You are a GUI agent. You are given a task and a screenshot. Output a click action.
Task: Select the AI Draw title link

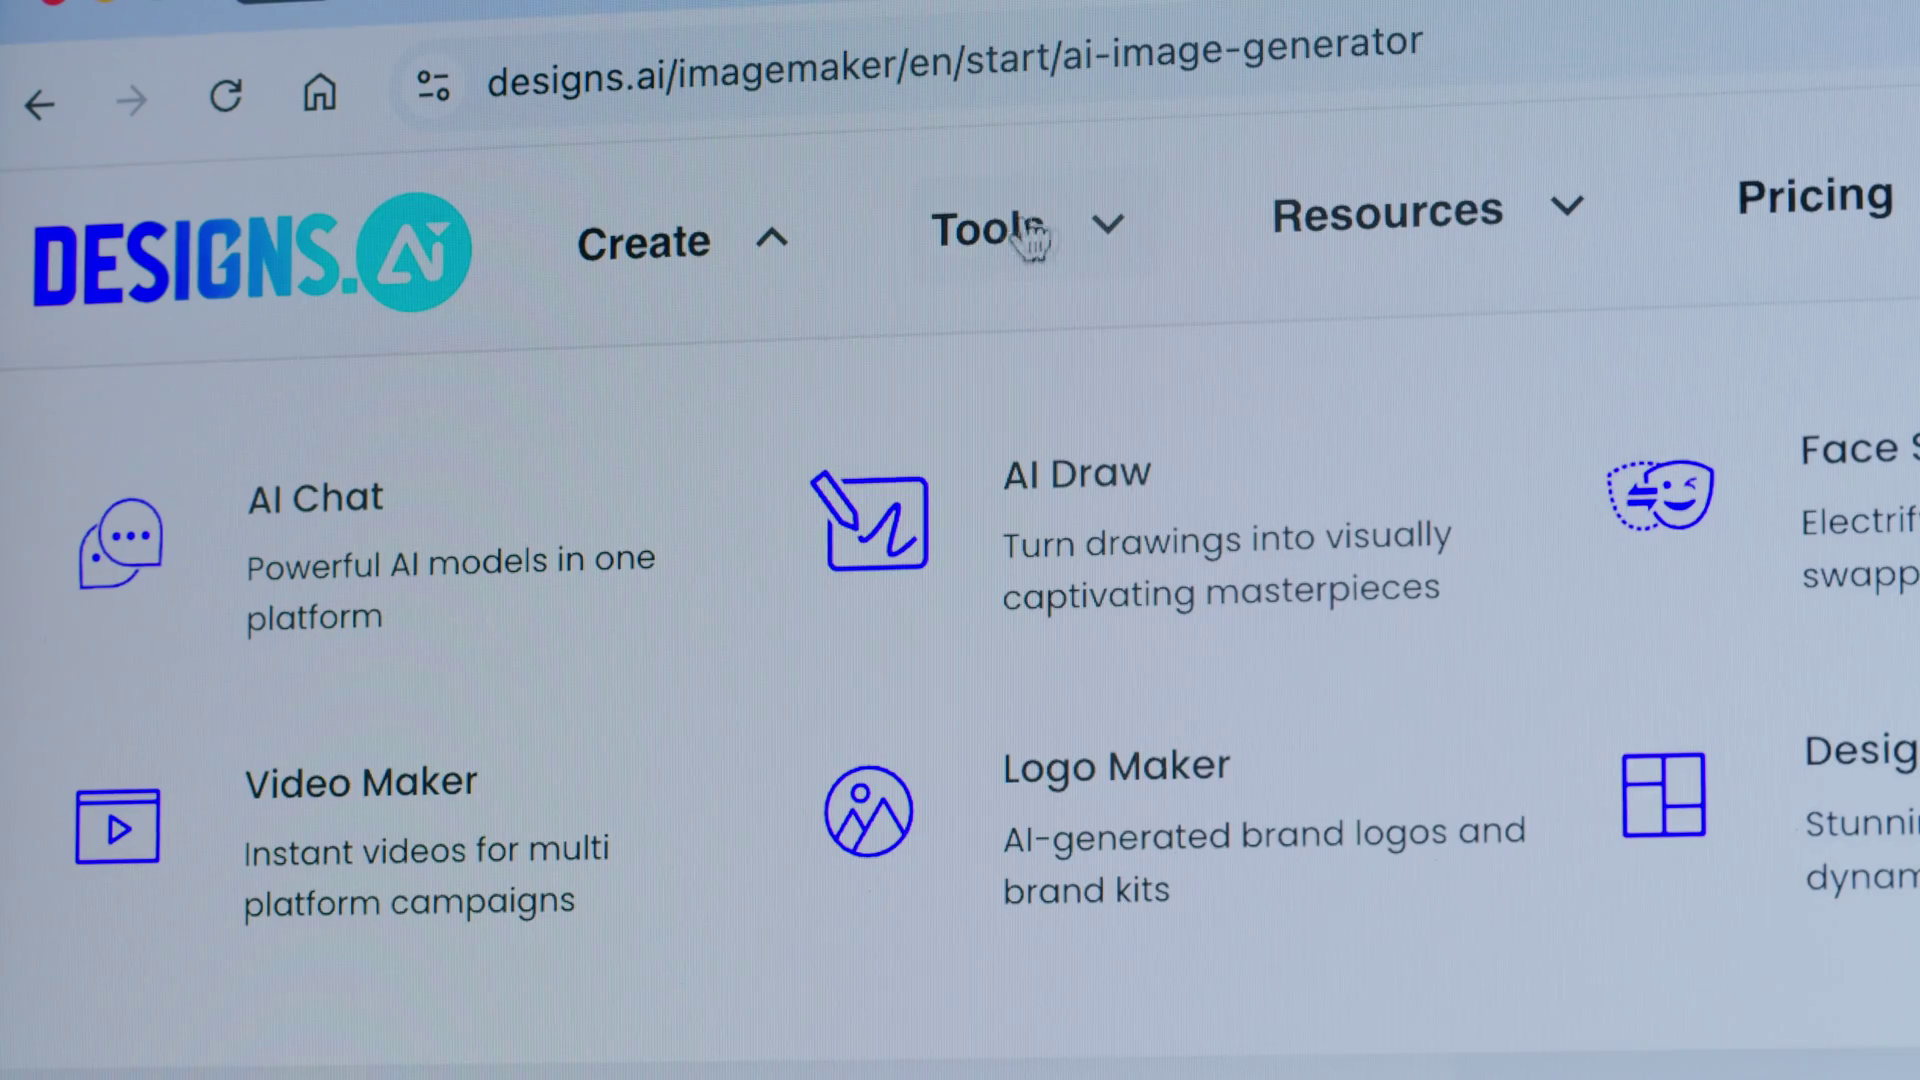click(x=1077, y=474)
